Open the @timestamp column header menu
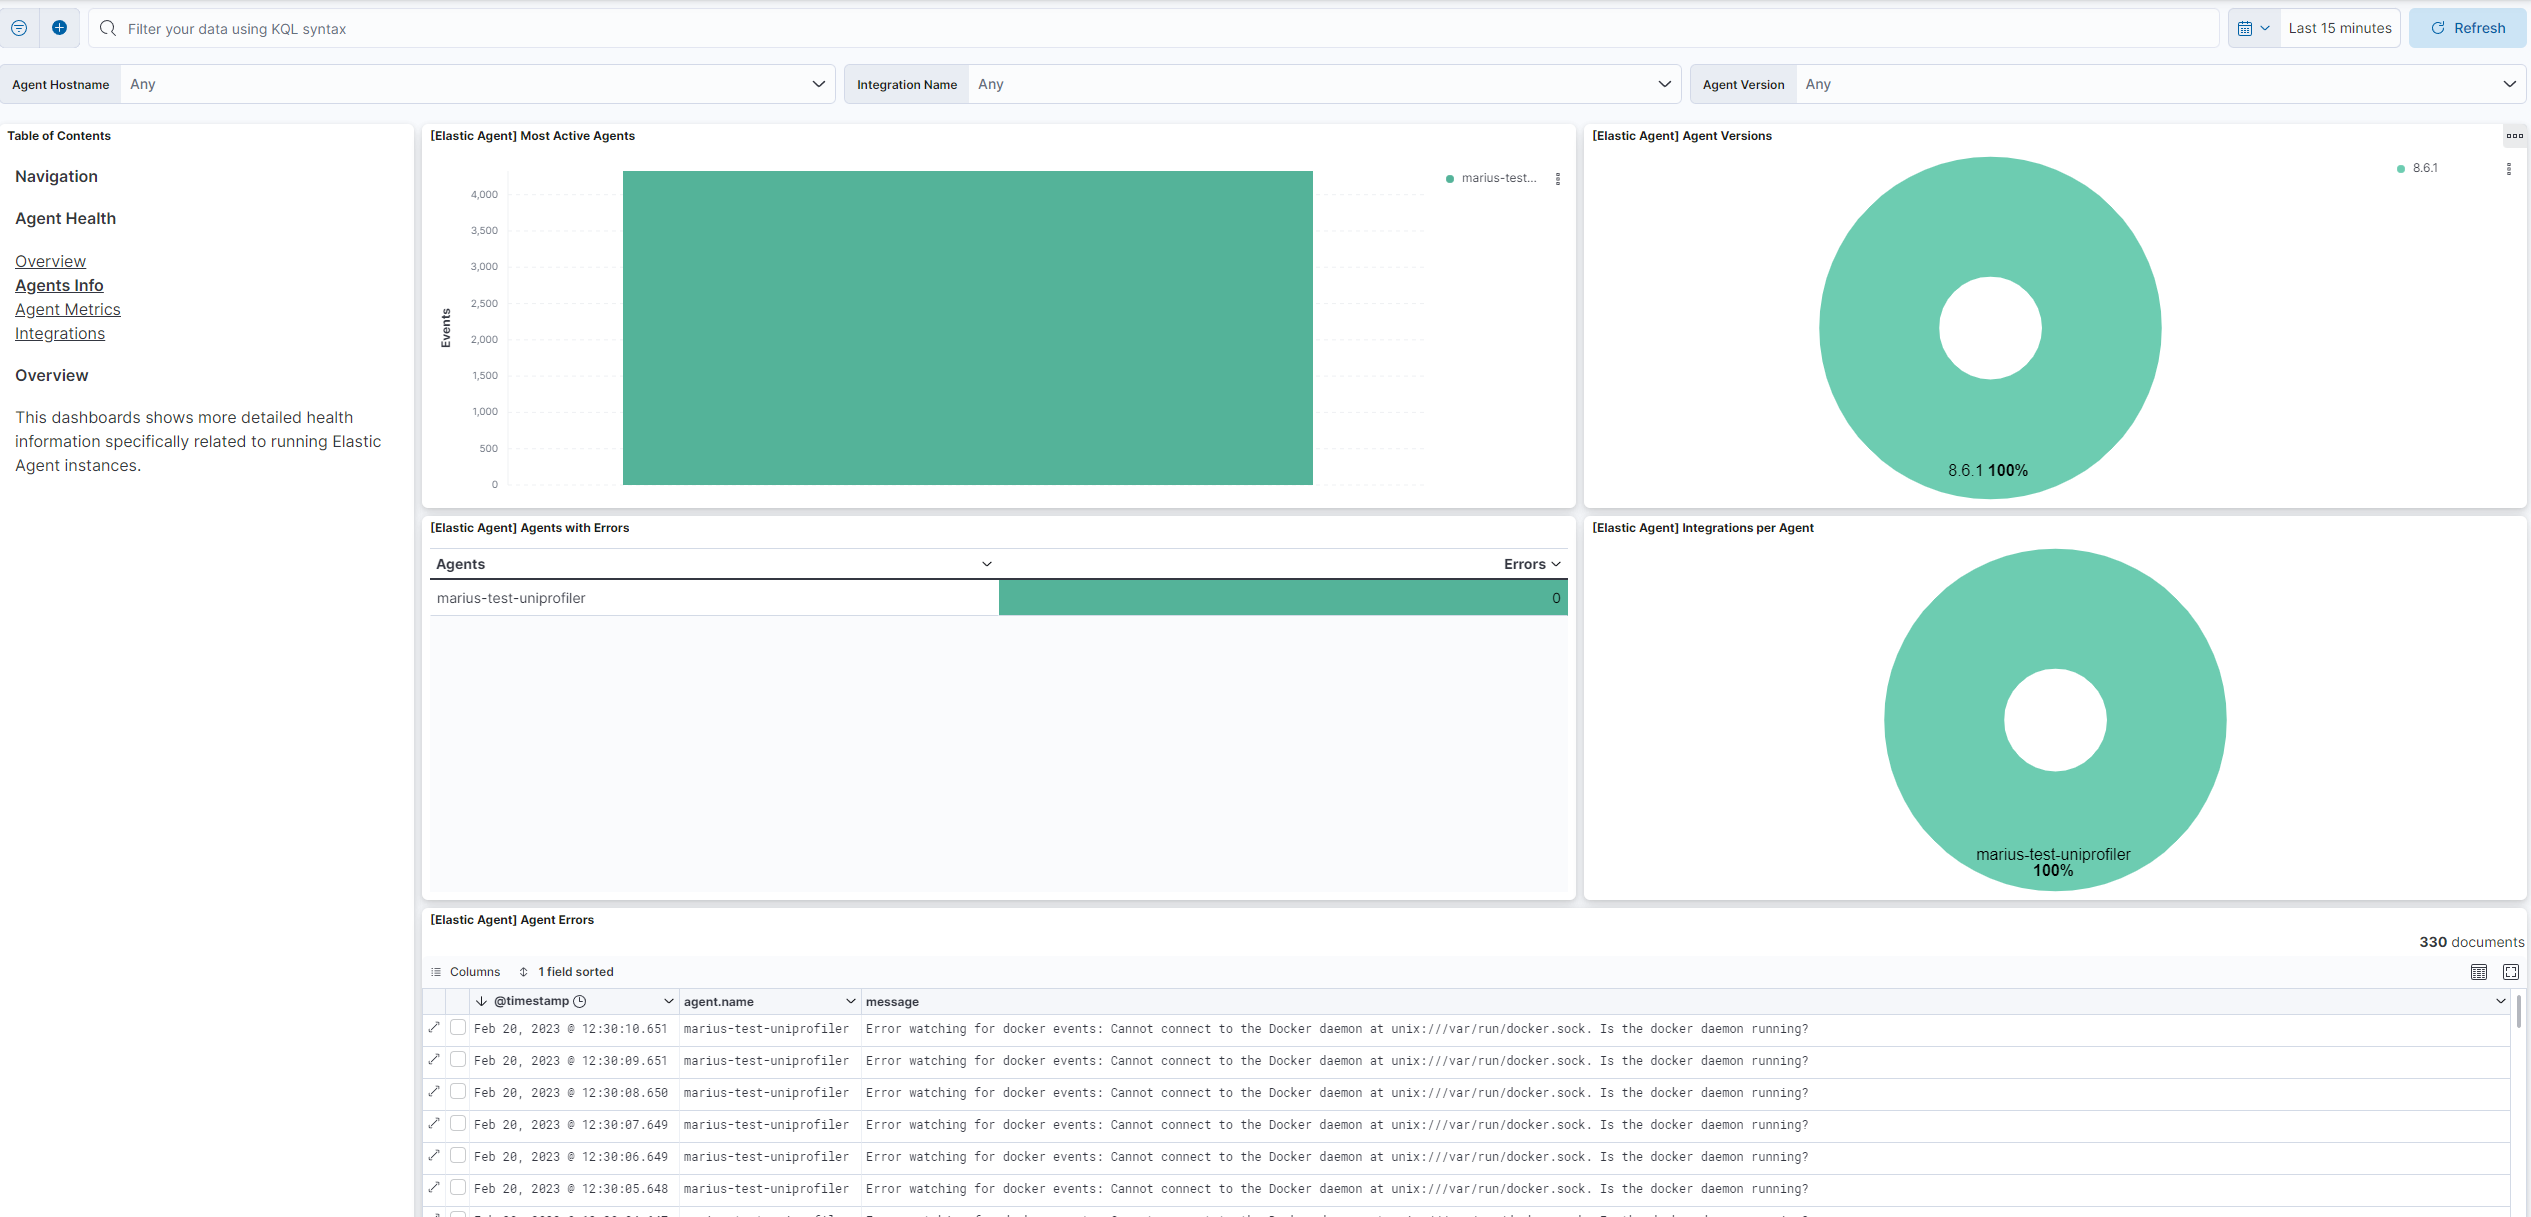The image size is (2531, 1217). click(668, 1001)
